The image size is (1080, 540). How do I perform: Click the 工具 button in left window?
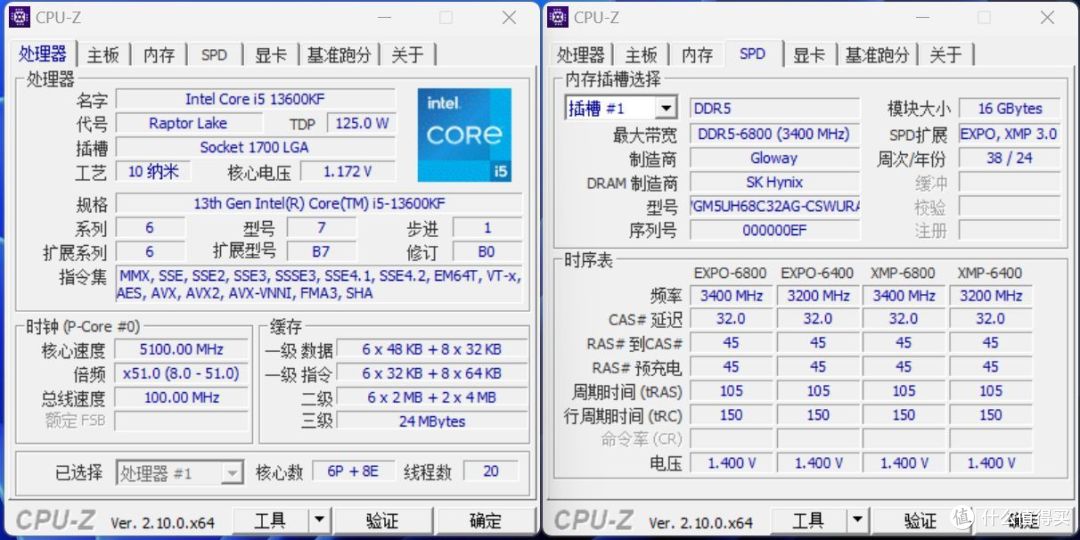[x=270, y=520]
